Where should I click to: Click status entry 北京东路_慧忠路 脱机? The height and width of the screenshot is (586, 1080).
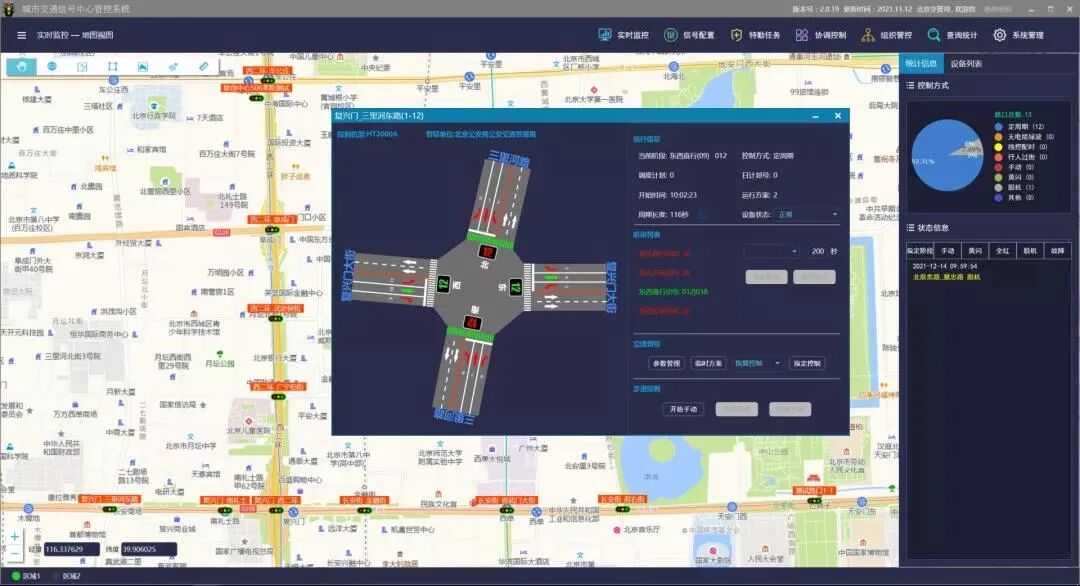point(946,277)
